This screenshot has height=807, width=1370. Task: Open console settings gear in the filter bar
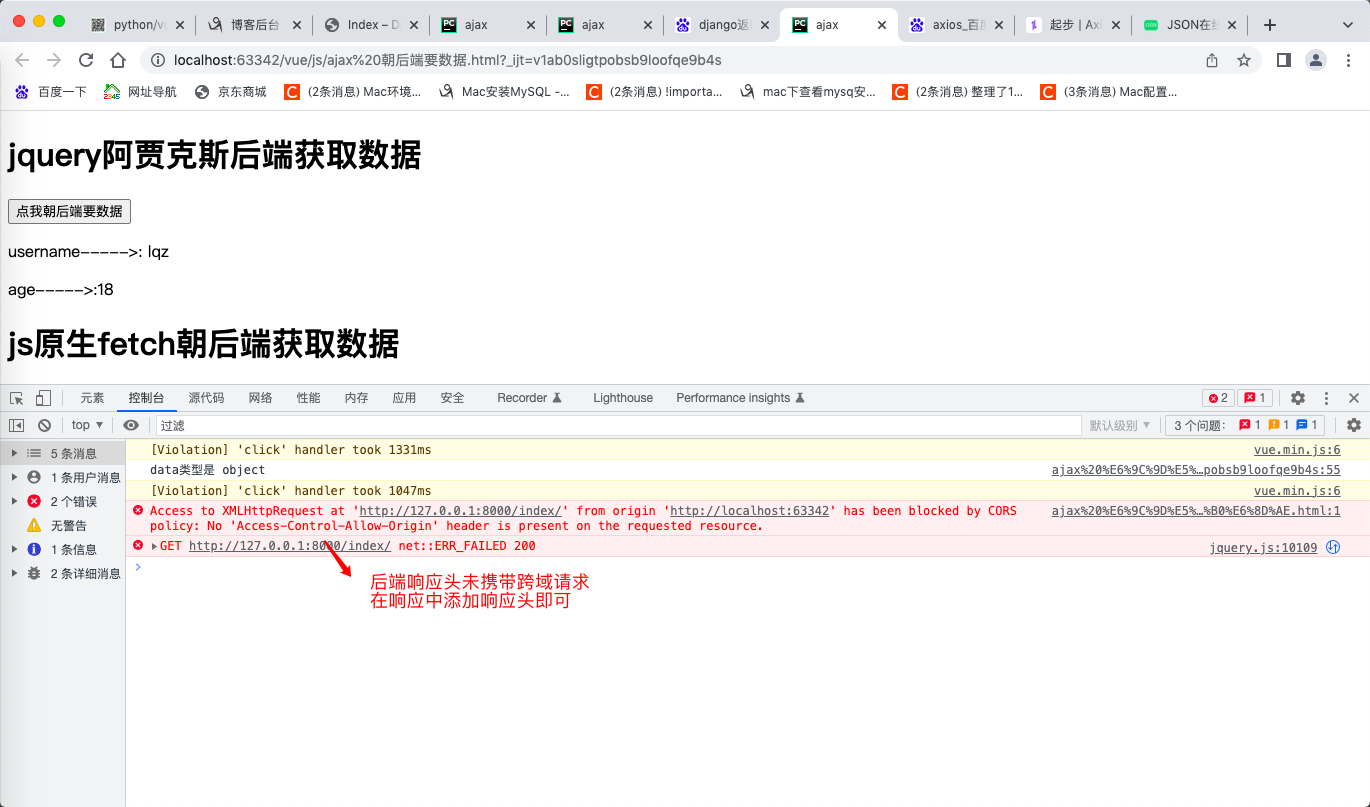(1354, 425)
